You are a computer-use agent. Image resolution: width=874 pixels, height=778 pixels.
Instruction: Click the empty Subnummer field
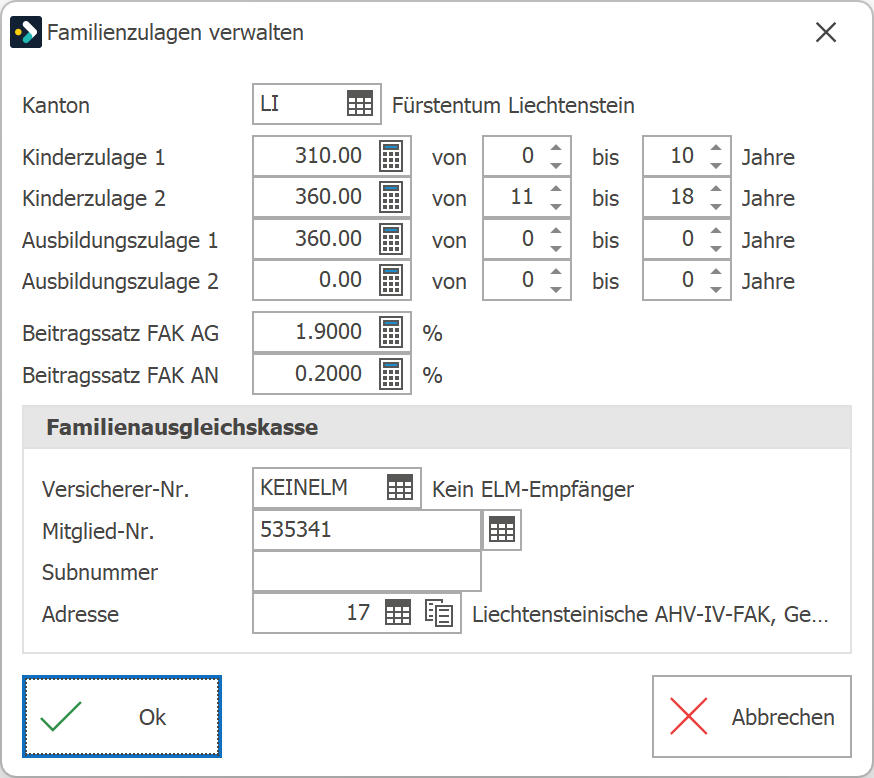[367, 571]
